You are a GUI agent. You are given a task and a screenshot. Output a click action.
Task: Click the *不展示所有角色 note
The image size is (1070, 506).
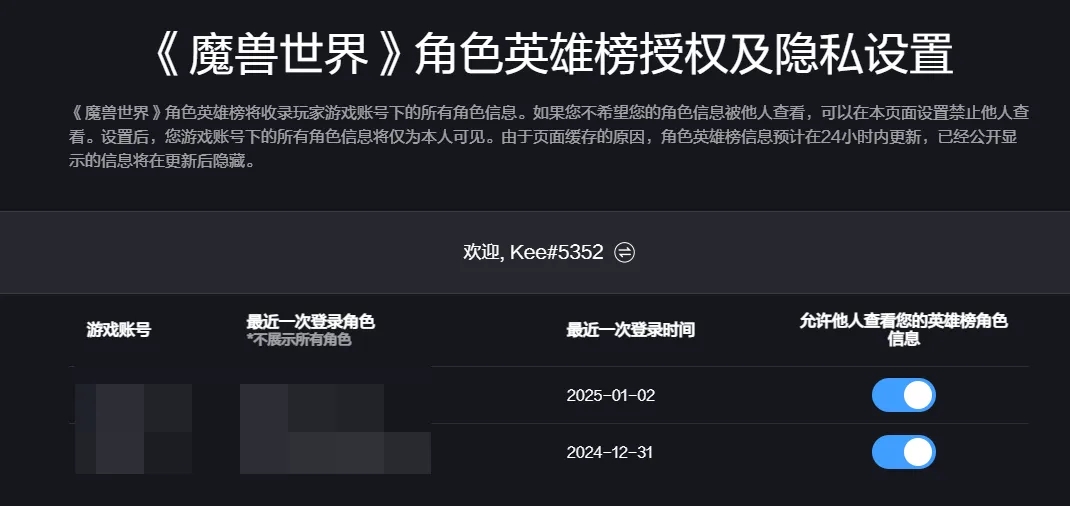(299, 340)
